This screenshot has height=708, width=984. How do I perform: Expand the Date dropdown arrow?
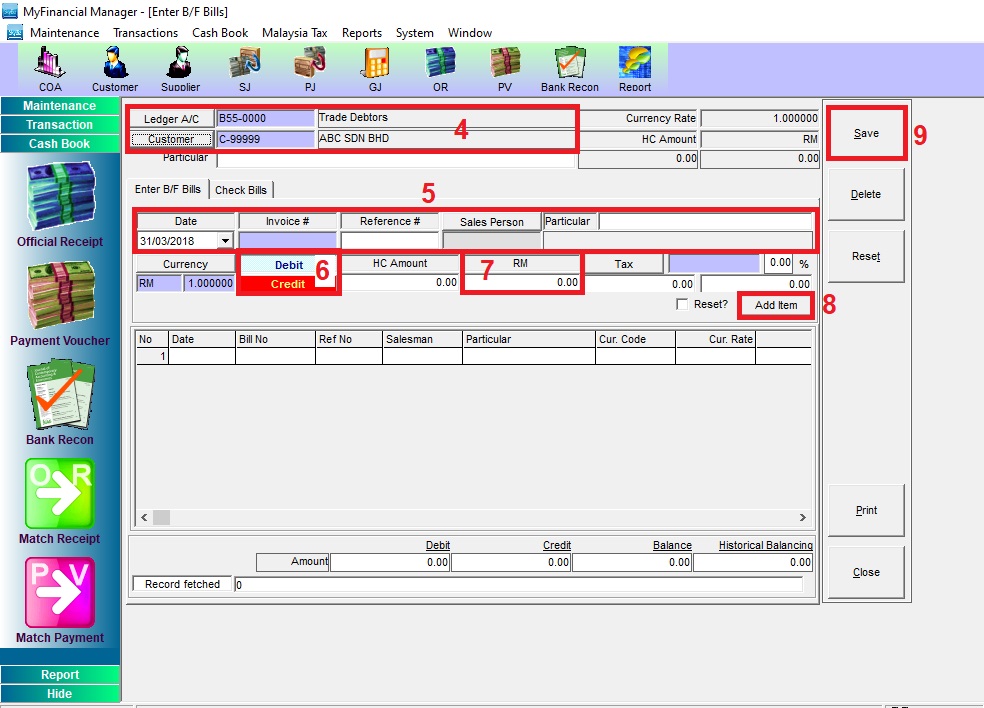tap(224, 241)
